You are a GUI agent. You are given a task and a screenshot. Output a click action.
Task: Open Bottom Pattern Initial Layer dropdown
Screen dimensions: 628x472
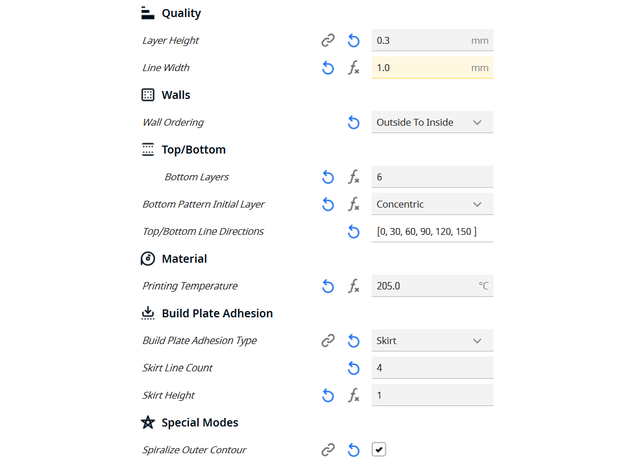432,204
